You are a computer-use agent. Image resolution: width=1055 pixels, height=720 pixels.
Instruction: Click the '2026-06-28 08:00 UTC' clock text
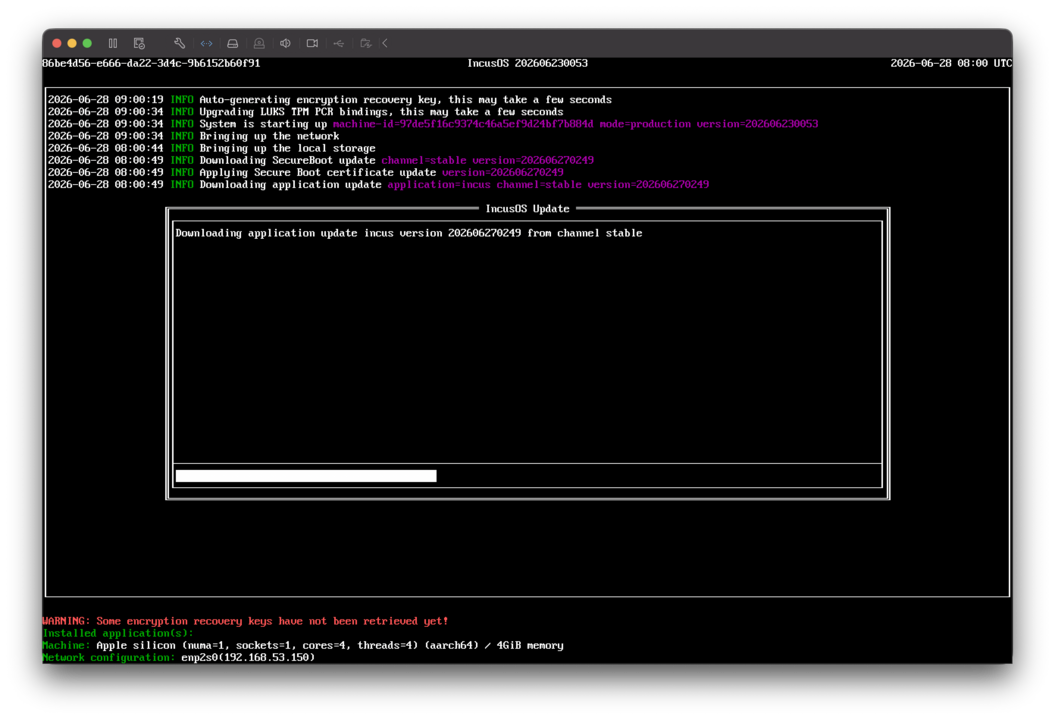point(951,63)
